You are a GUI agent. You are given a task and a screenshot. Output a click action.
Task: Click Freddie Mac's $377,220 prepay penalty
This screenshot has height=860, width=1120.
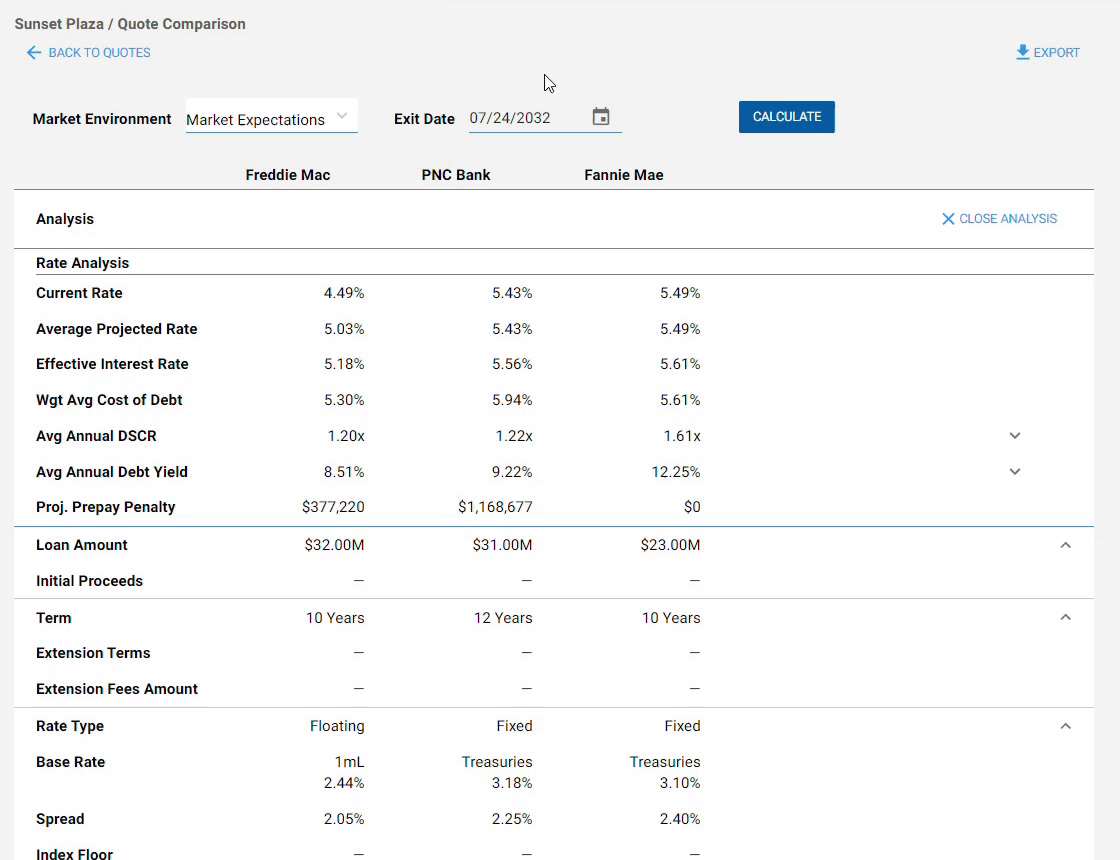pos(333,507)
